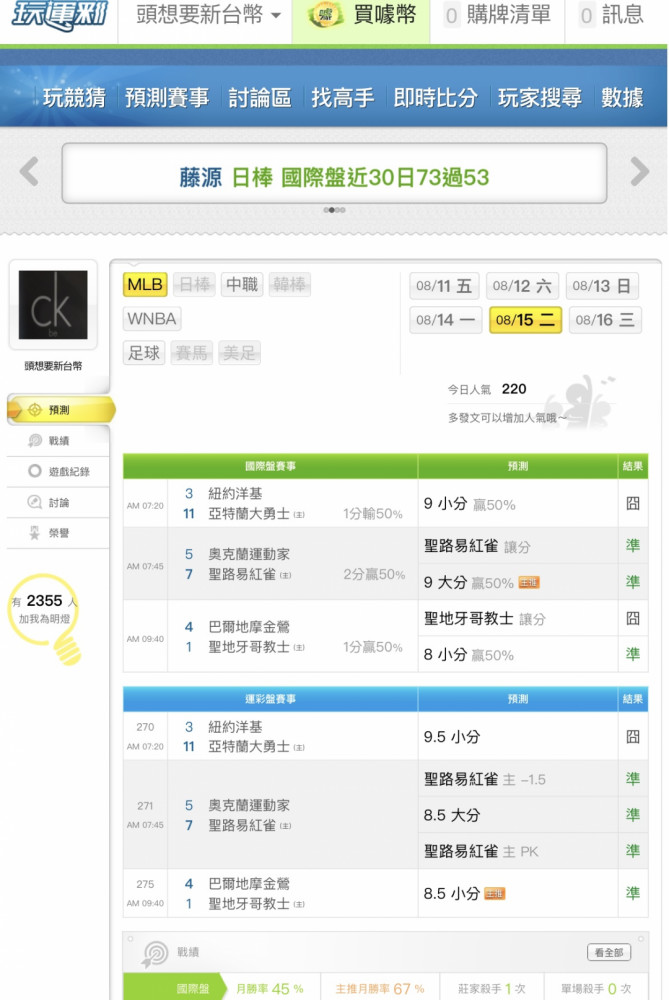Screen dimensions: 669x1000
Task: Click the 買噱幣 coin icon
Action: click(x=325, y=15)
